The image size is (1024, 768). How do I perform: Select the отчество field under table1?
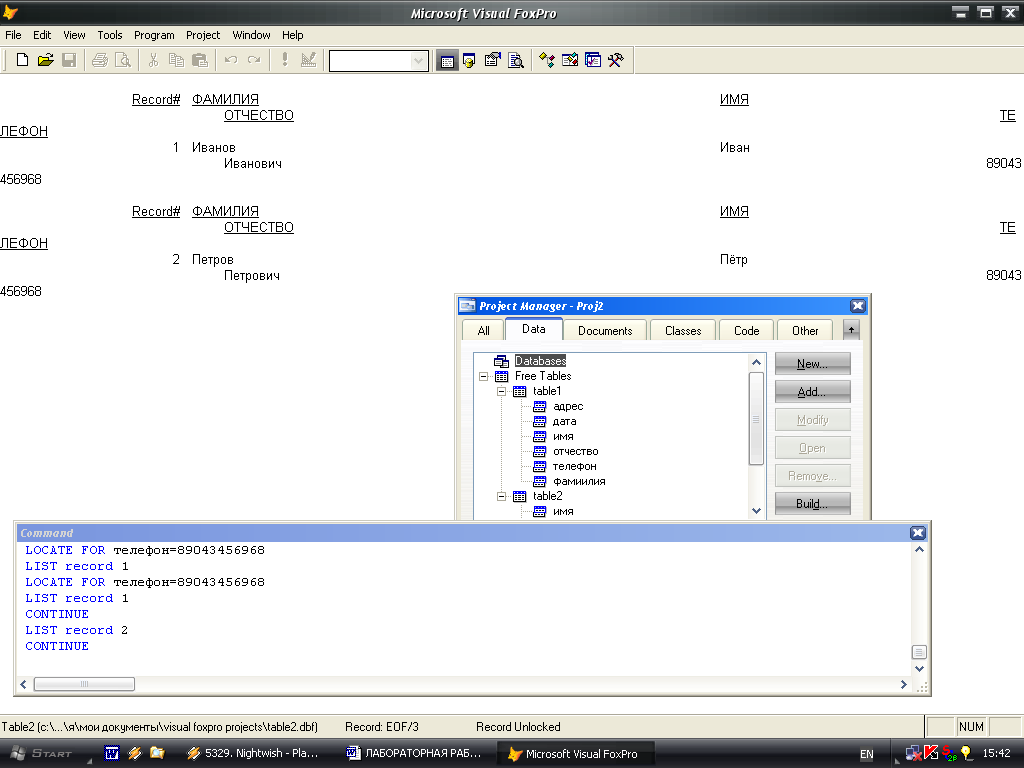pos(575,451)
